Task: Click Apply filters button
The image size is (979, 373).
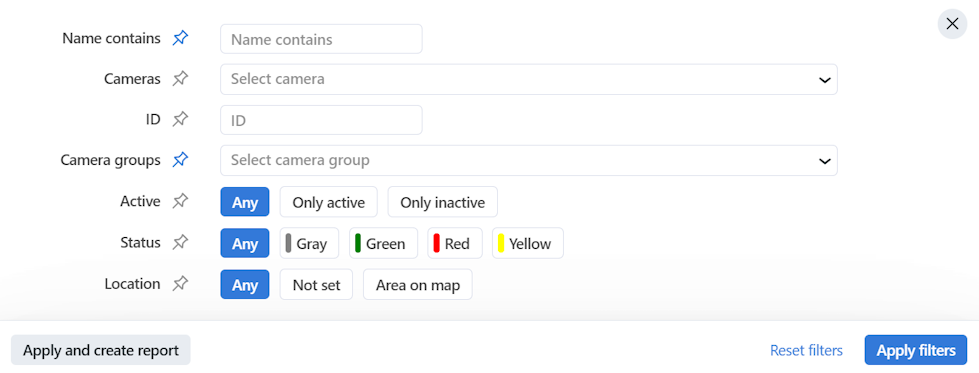Action: tap(916, 350)
